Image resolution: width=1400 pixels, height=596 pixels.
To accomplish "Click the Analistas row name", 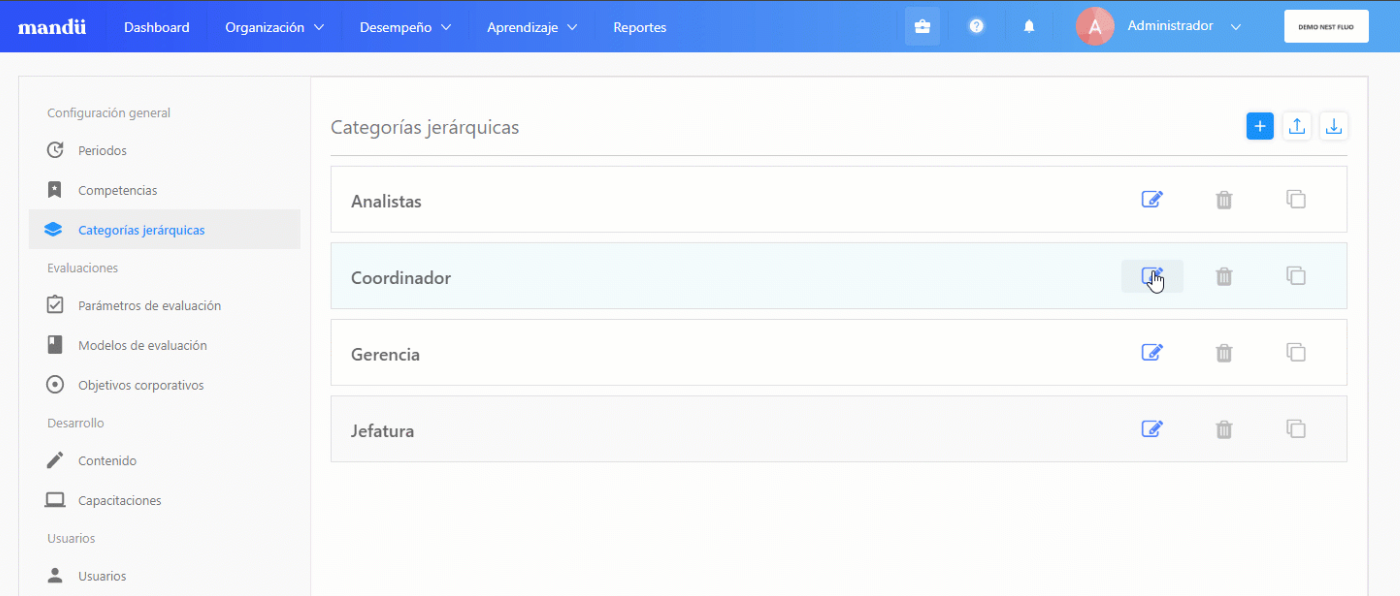I will [386, 201].
